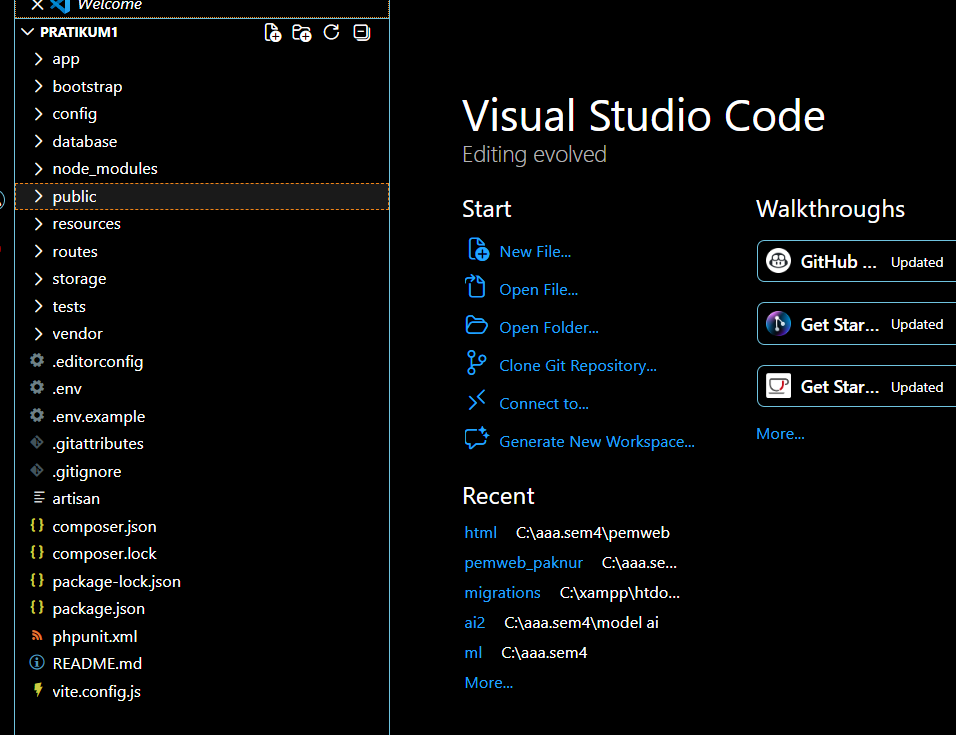956x735 pixels.
Task: Click the braces icon beside package.json
Action: (37, 607)
